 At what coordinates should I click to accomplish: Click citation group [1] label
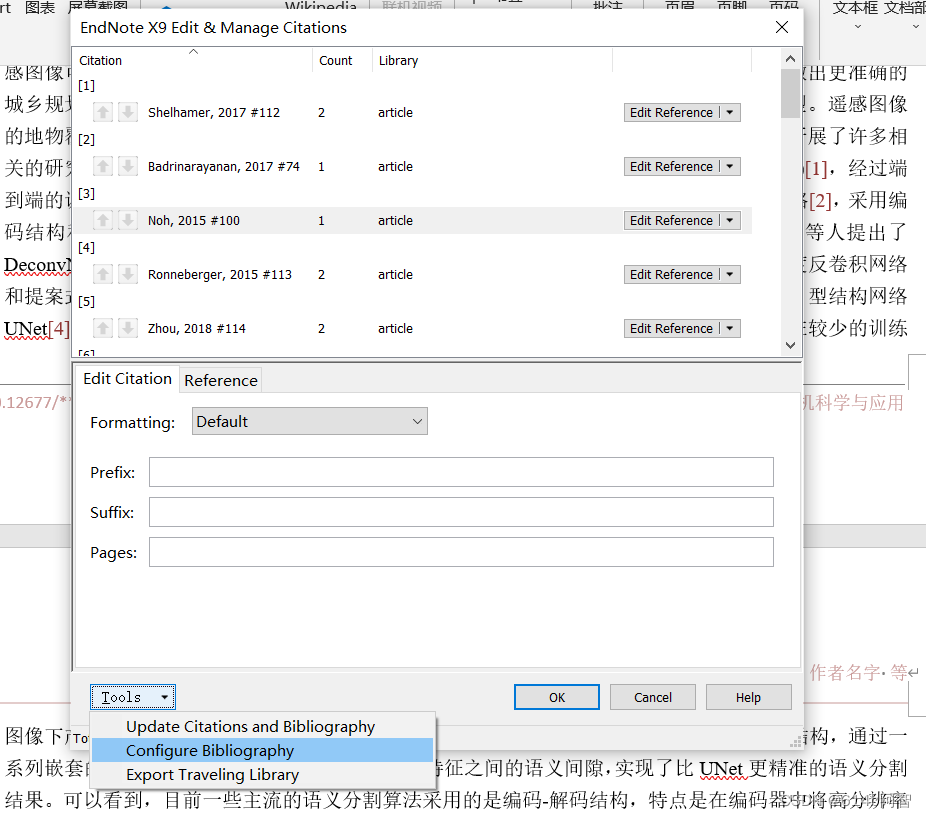tap(86, 85)
